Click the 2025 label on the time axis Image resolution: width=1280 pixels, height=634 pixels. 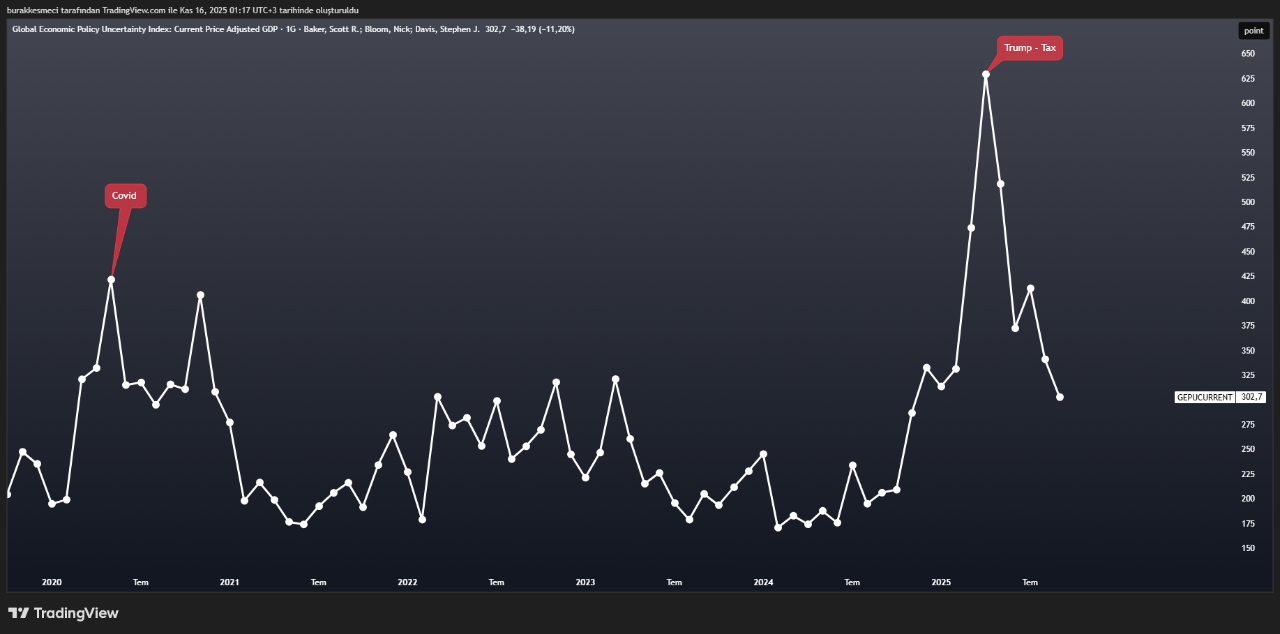941,582
